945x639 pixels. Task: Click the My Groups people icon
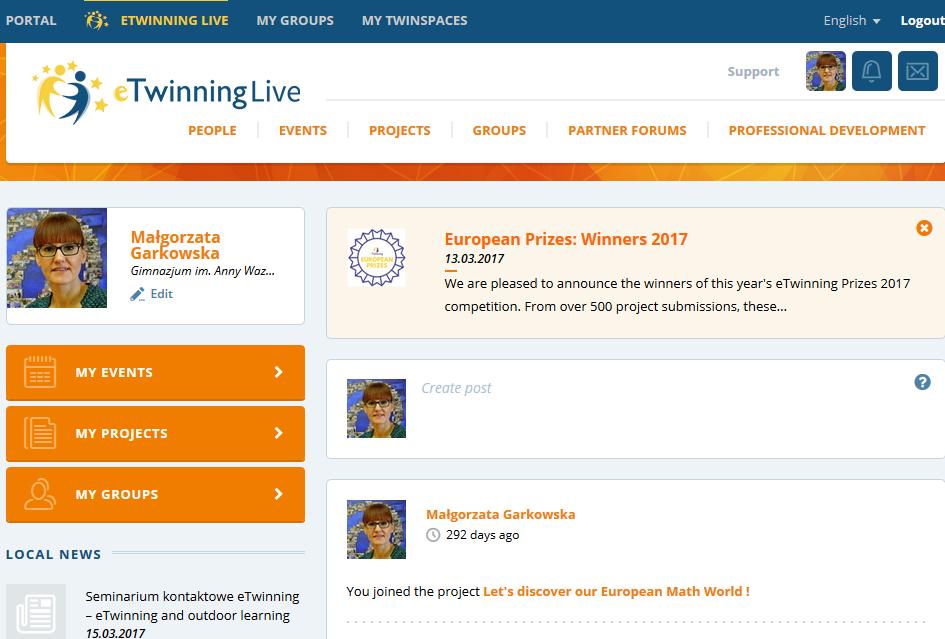(40, 494)
